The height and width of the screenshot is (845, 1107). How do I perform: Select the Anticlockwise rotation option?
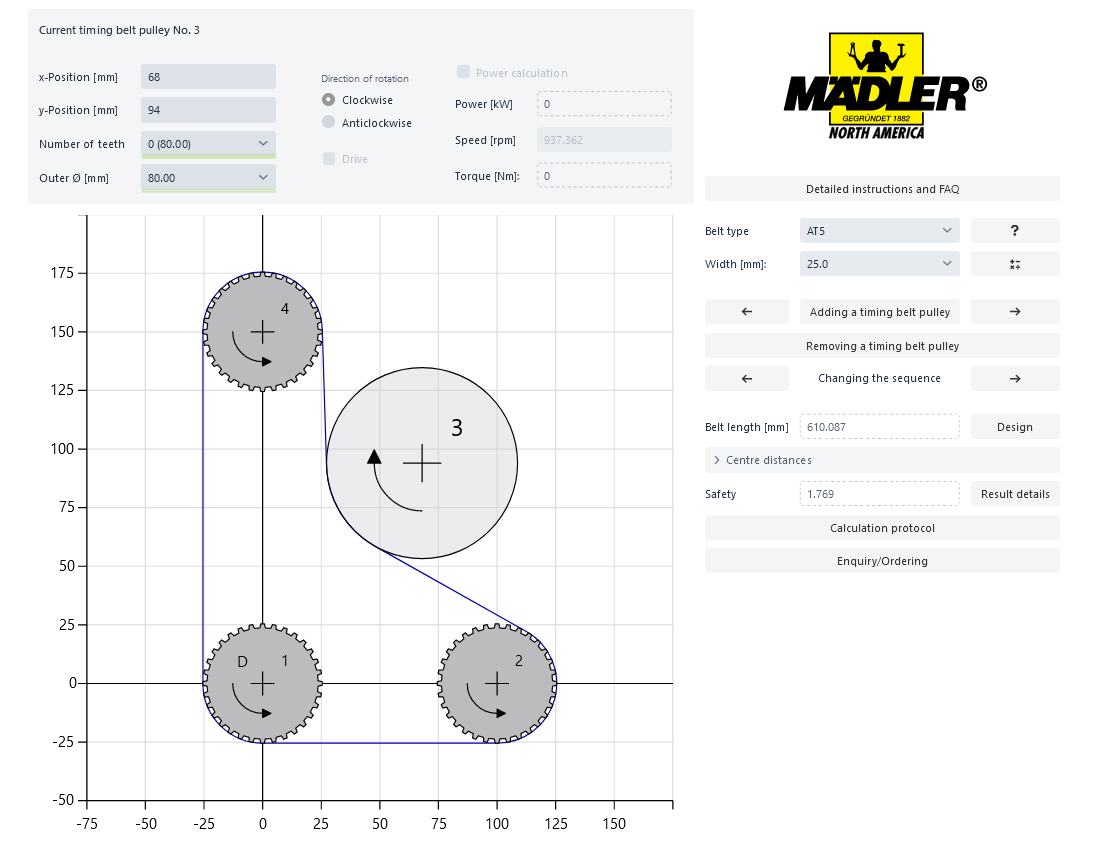pyautogui.click(x=329, y=123)
